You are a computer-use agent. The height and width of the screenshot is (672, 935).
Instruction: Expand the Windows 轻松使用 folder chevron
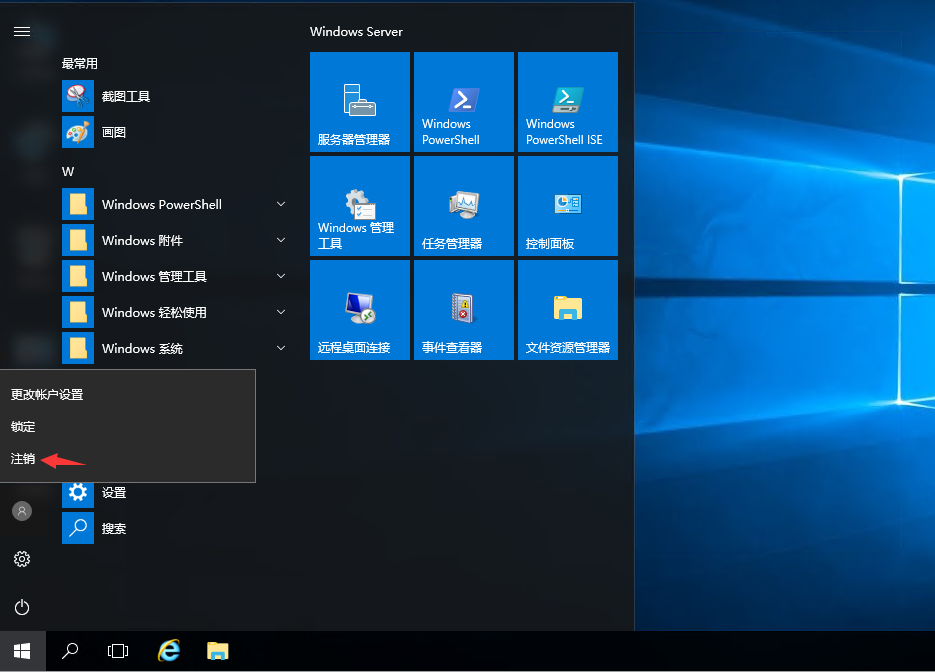click(x=281, y=312)
